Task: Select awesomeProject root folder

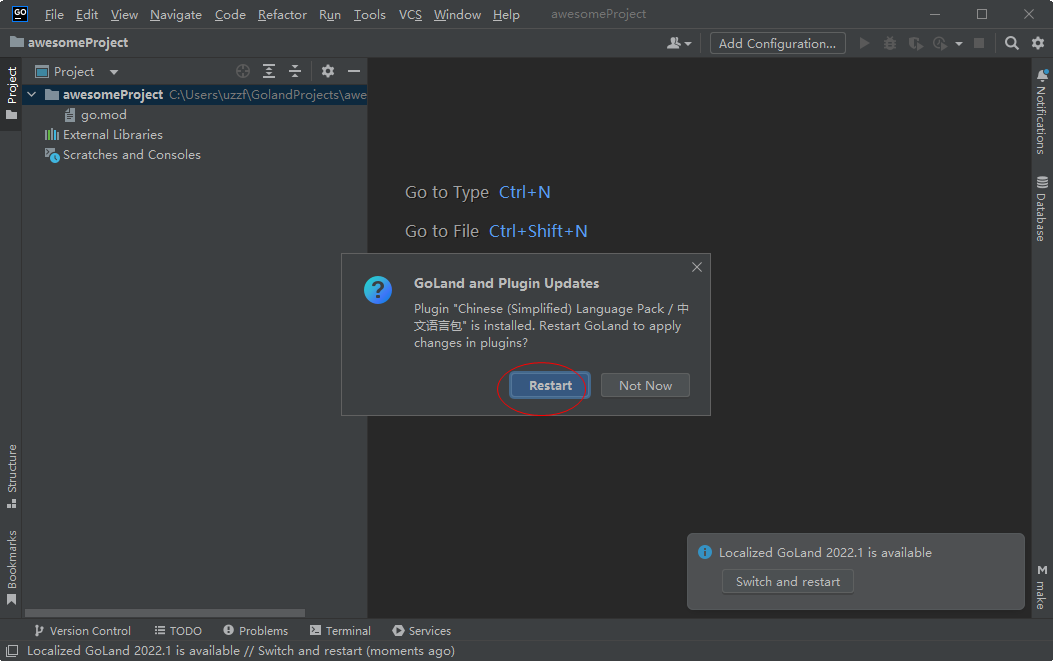Action: [x=195, y=95]
